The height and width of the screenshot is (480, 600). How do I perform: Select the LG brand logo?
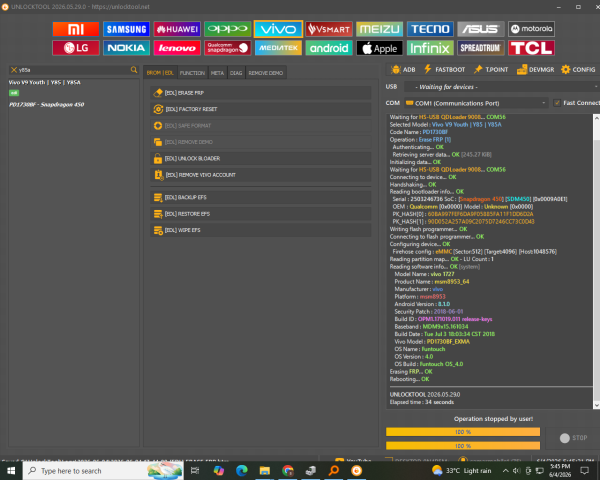(x=76, y=48)
